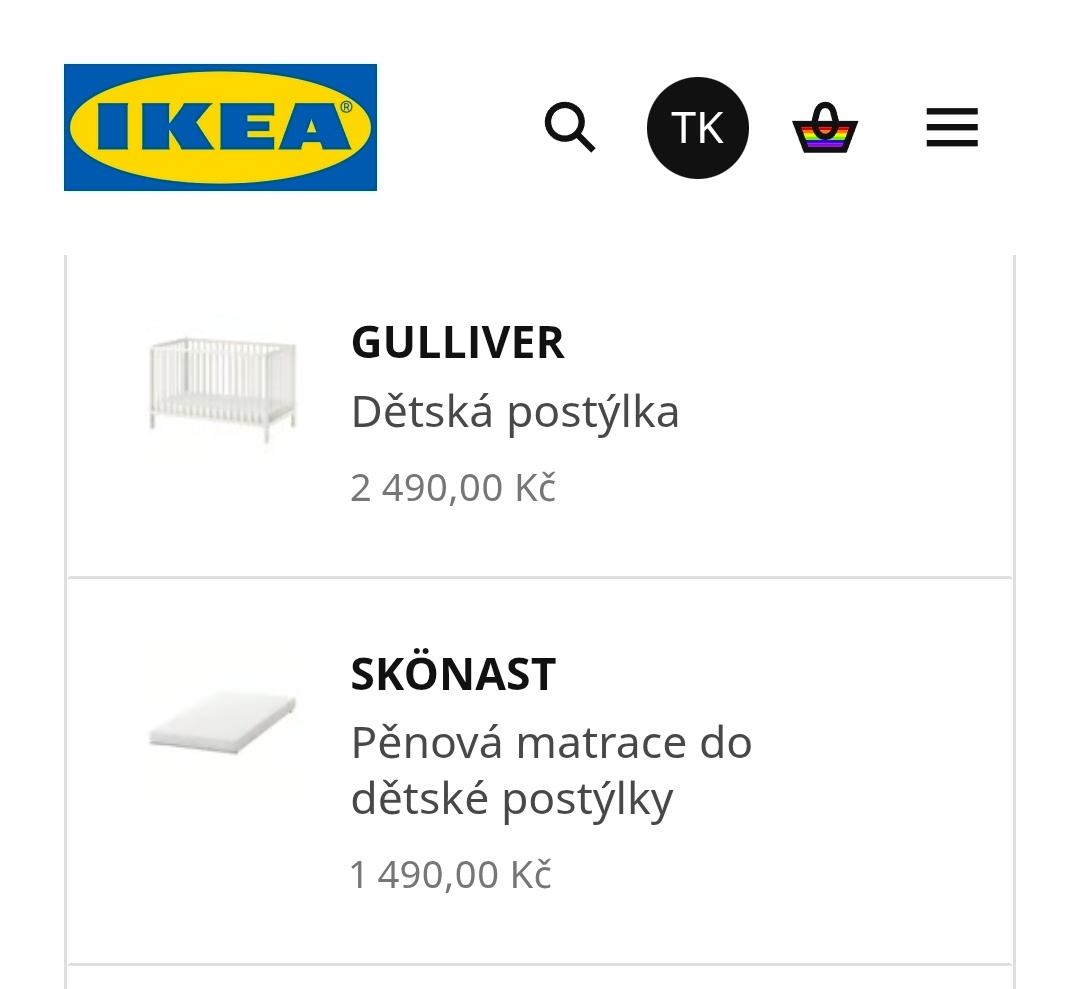Open navigation via the three-line menu icon
The width and height of the screenshot is (1080, 989).
pos(951,127)
